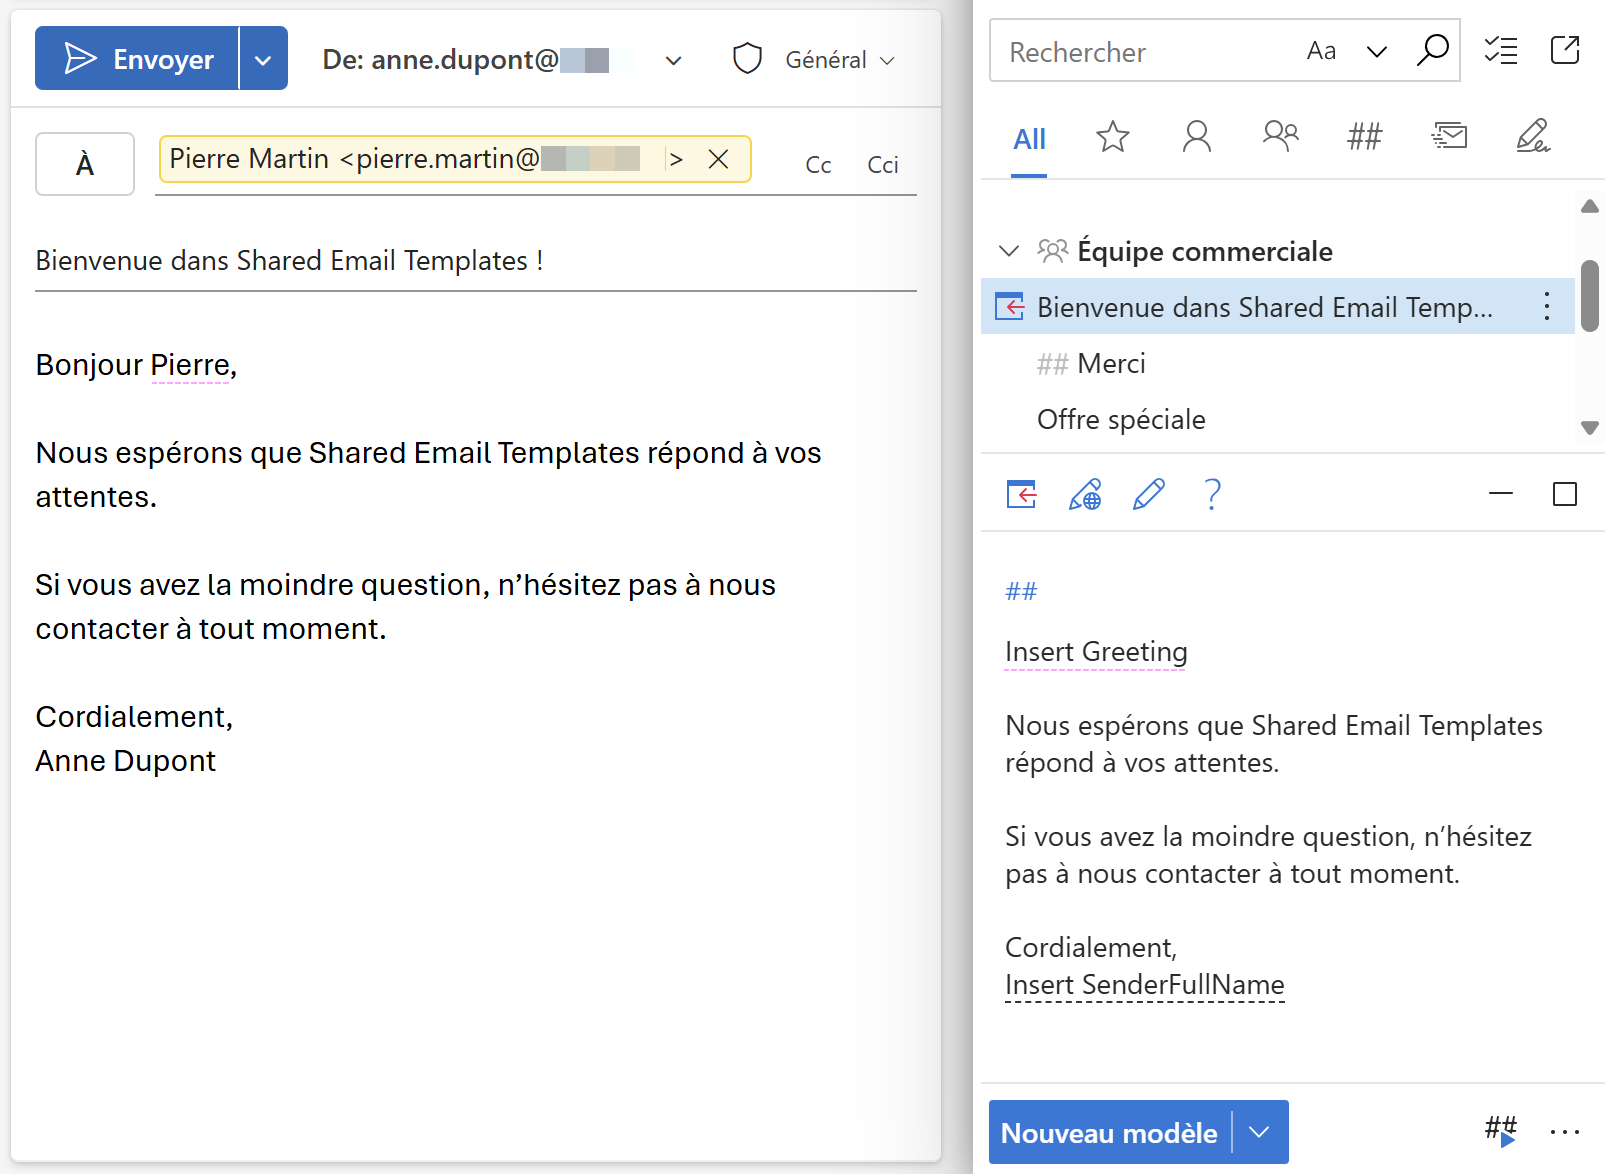The image size is (1608, 1174).
Task: Toggle Aa match case search option
Action: click(x=1321, y=51)
